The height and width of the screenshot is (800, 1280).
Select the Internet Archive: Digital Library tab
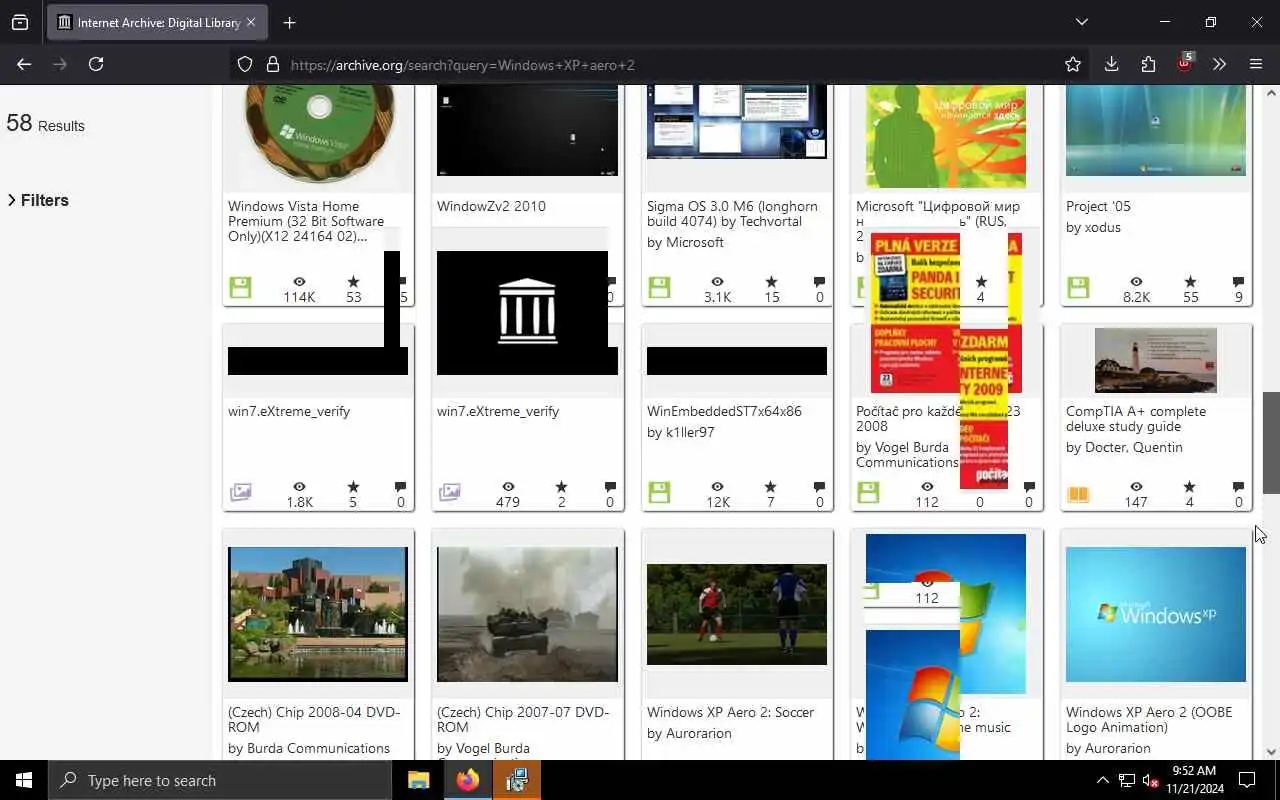(157, 22)
